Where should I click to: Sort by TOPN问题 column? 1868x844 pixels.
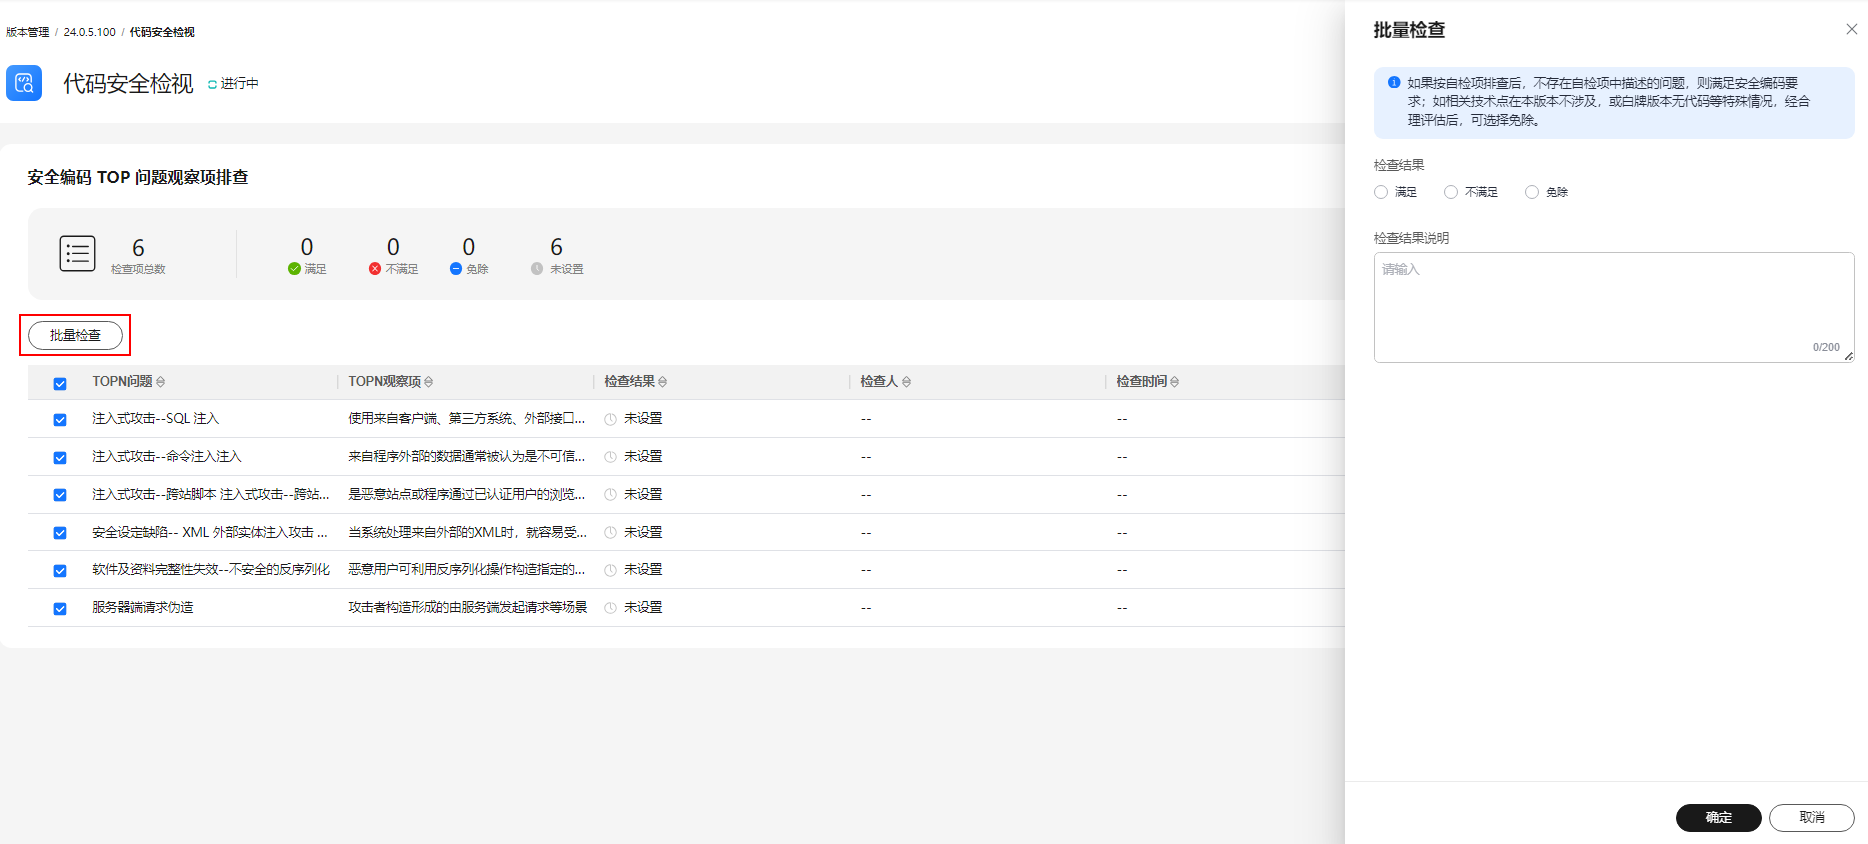[x=161, y=382]
